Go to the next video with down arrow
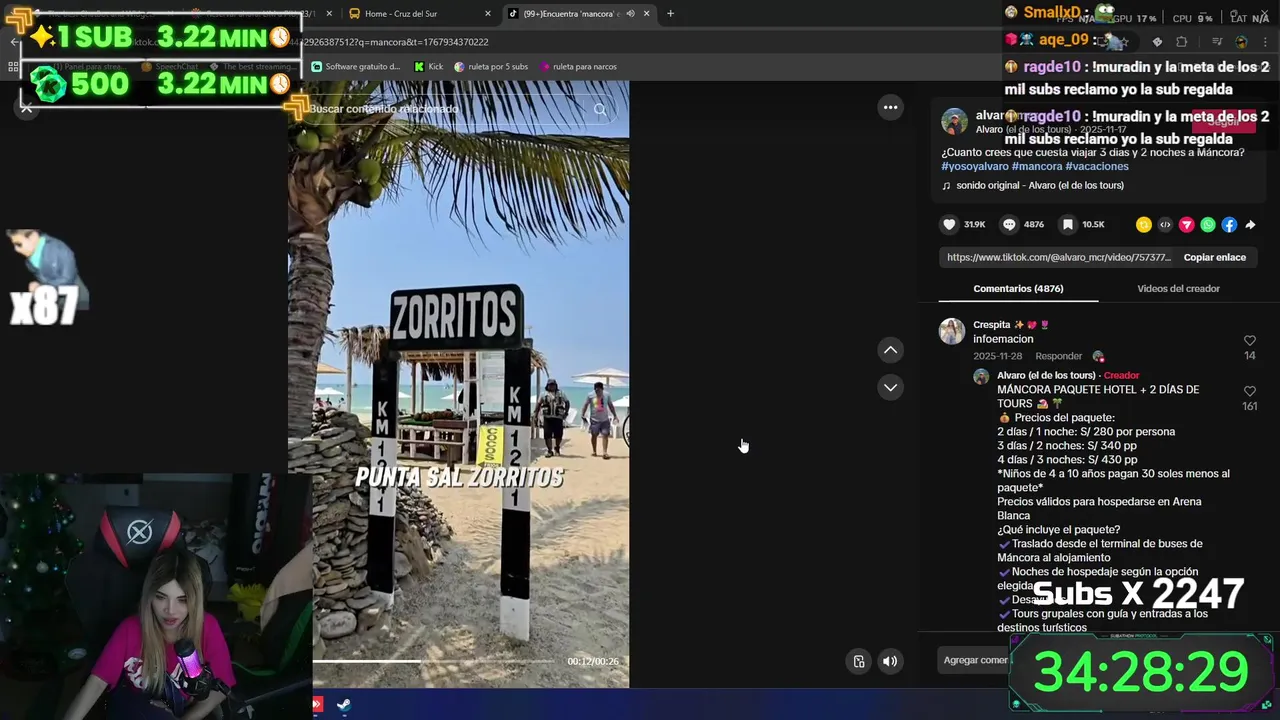Screen dimensions: 1280x720 890,387
